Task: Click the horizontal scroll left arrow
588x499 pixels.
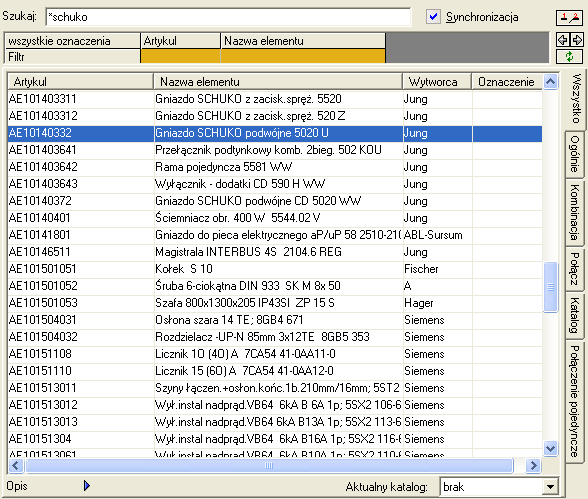Action: [15, 466]
